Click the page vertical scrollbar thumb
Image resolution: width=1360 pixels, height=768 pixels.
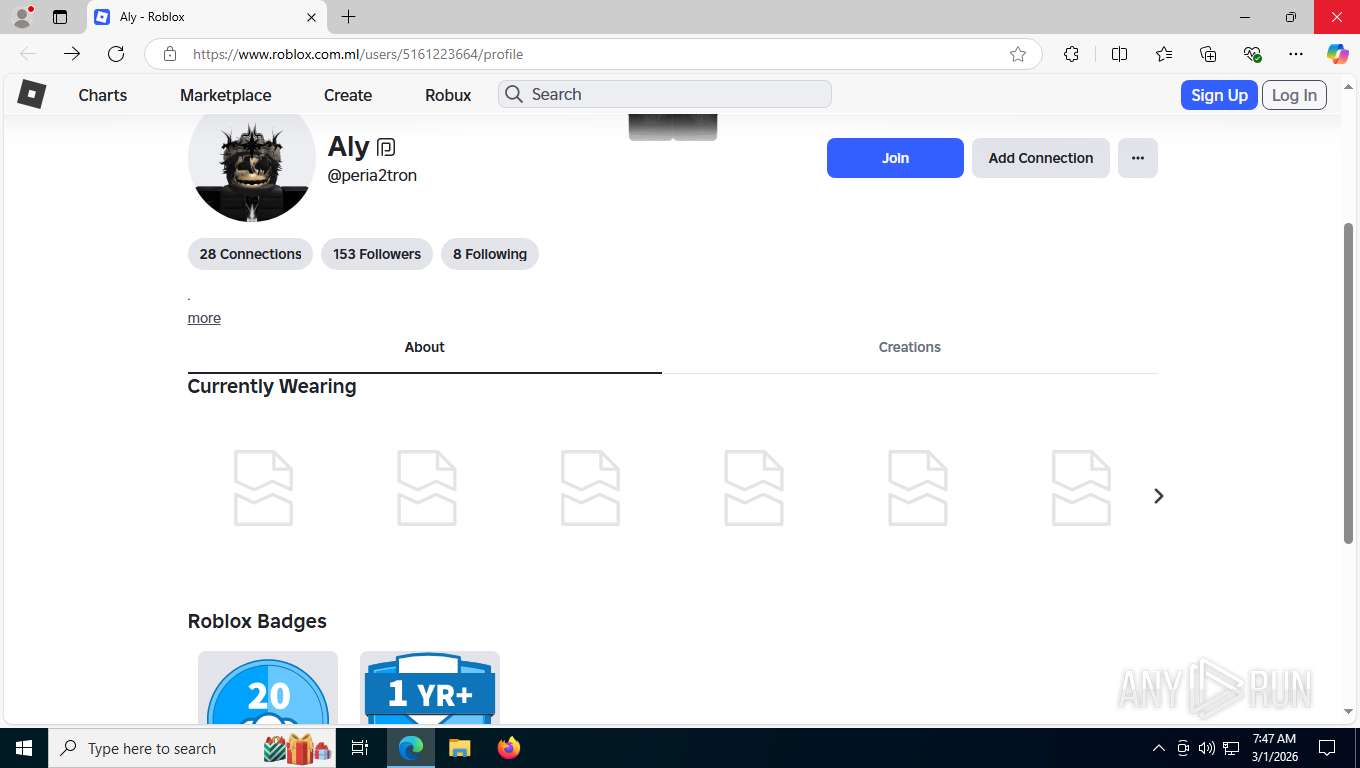1348,383
